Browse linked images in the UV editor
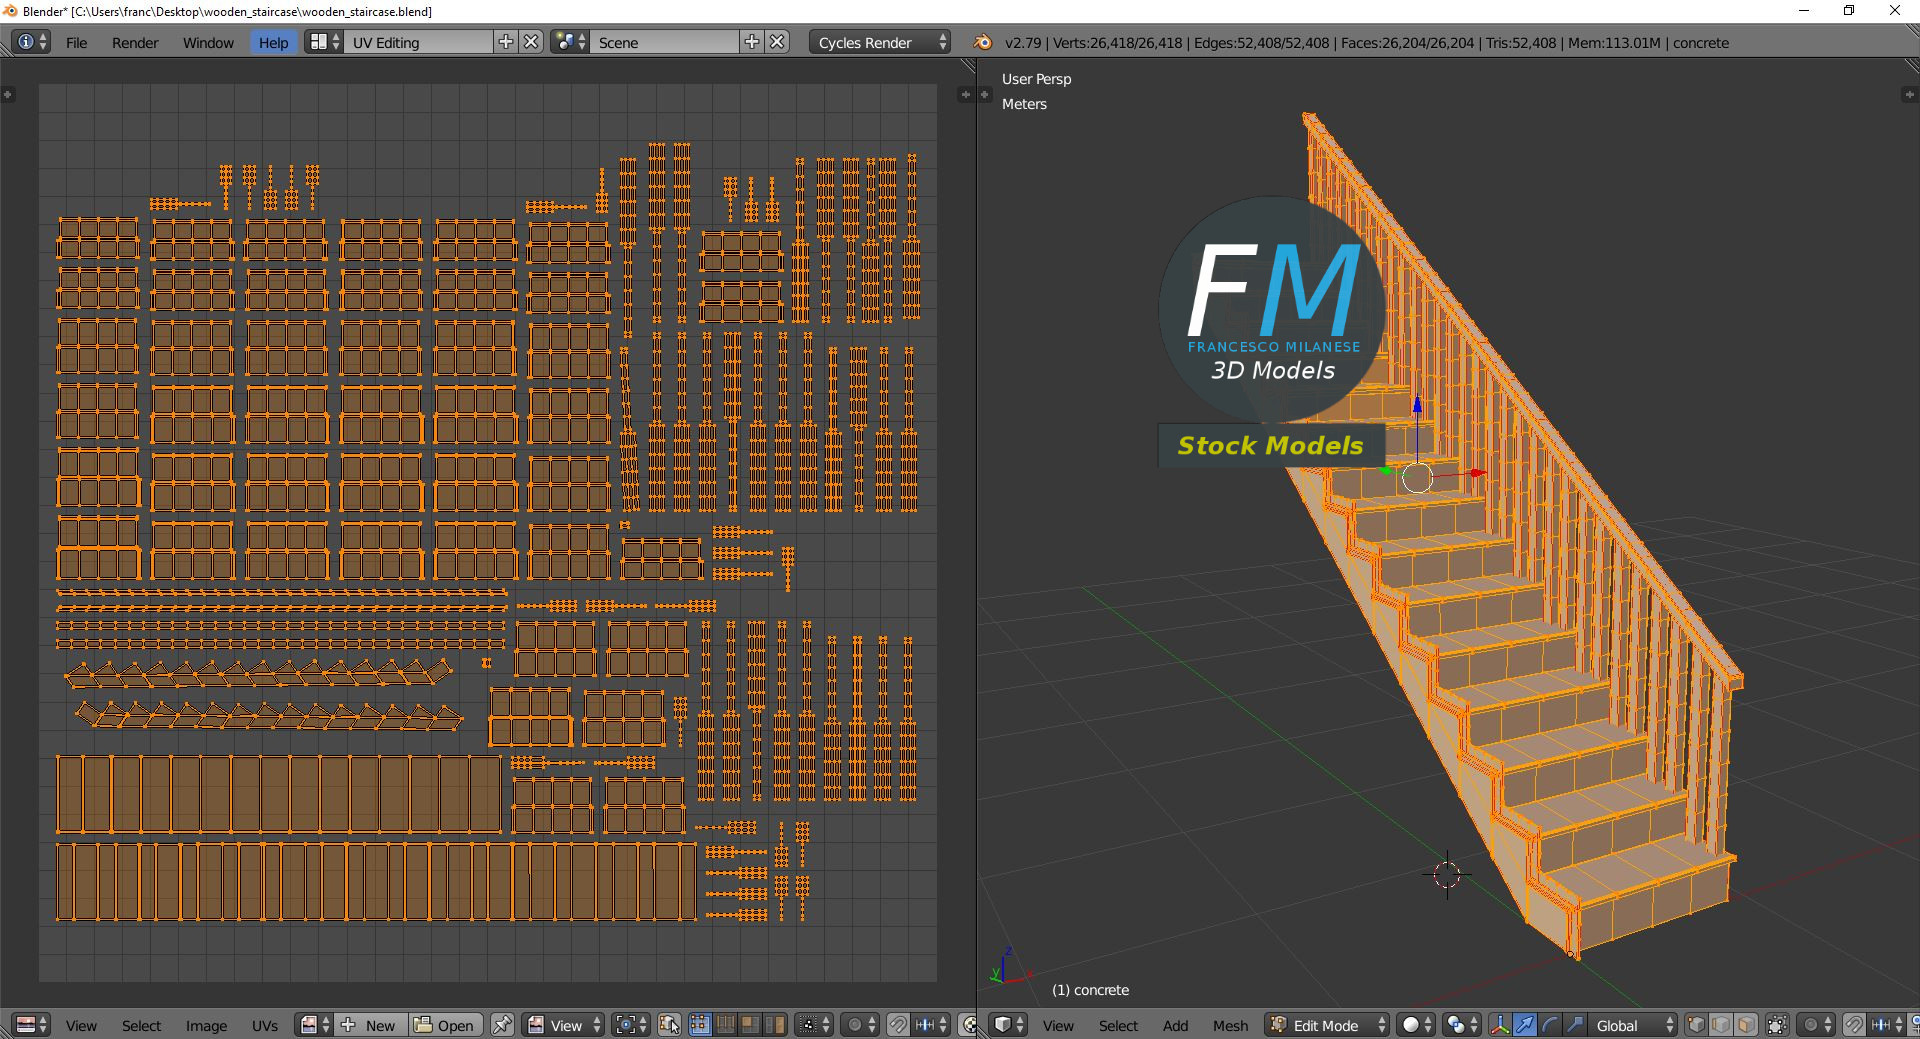Image resolution: width=1920 pixels, height=1039 pixels. tap(316, 1025)
